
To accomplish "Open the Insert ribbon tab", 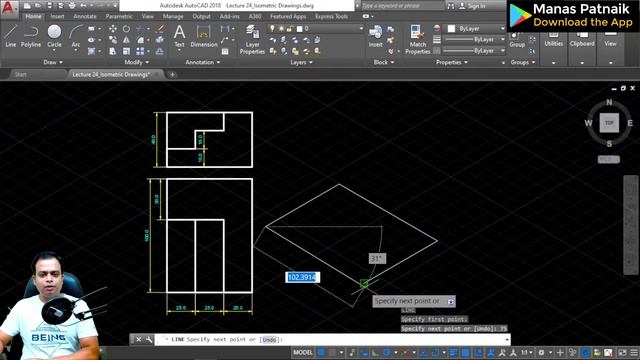I will pos(57,16).
